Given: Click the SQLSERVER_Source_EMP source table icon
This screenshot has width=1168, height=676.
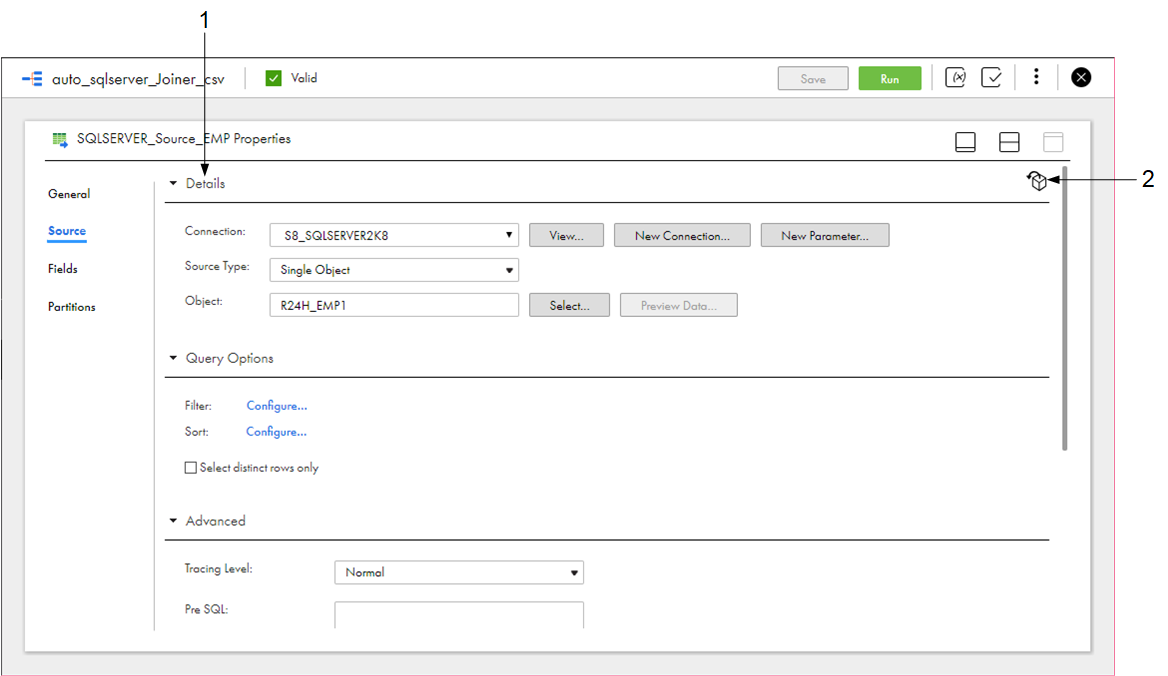Looking at the screenshot, I should coord(60,139).
